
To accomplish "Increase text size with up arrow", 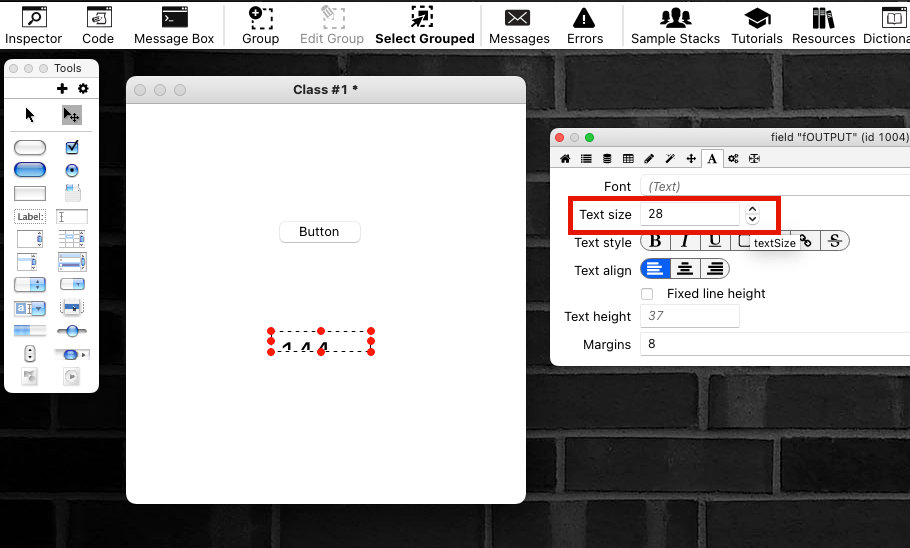I will click(x=752, y=209).
